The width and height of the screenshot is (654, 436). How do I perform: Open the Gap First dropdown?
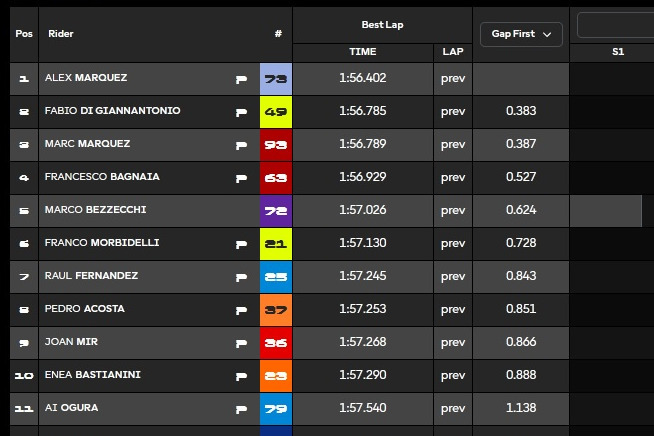(521, 34)
